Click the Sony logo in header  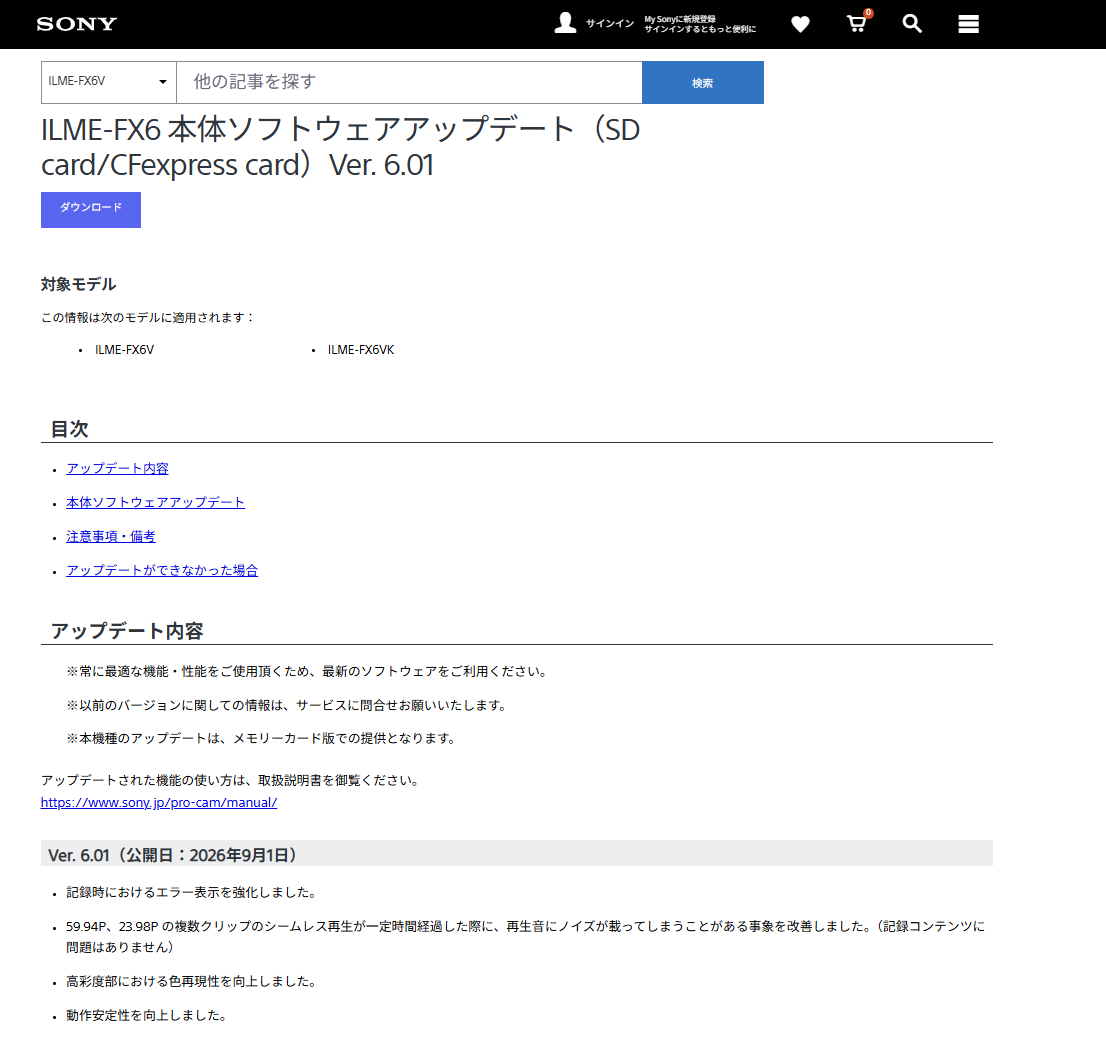76,24
